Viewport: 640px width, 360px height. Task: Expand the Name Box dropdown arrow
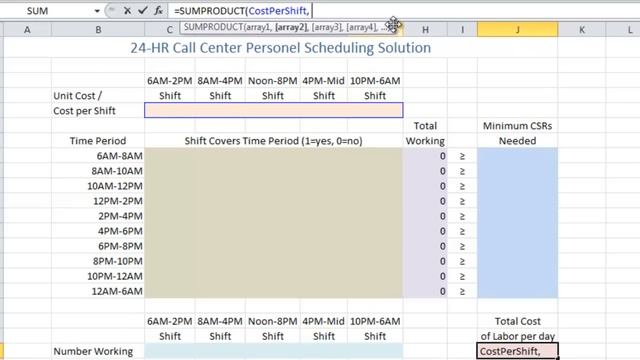[97, 11]
